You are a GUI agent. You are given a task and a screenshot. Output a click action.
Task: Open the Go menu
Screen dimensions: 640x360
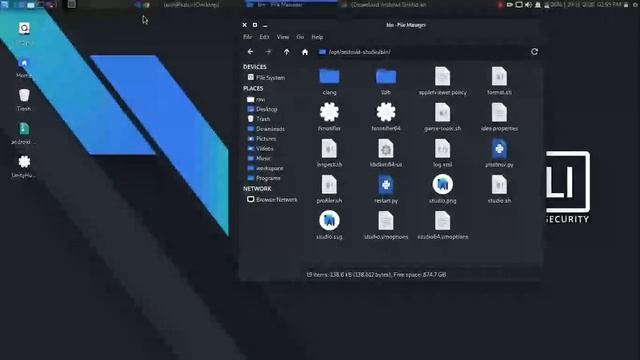pyautogui.click(x=300, y=37)
